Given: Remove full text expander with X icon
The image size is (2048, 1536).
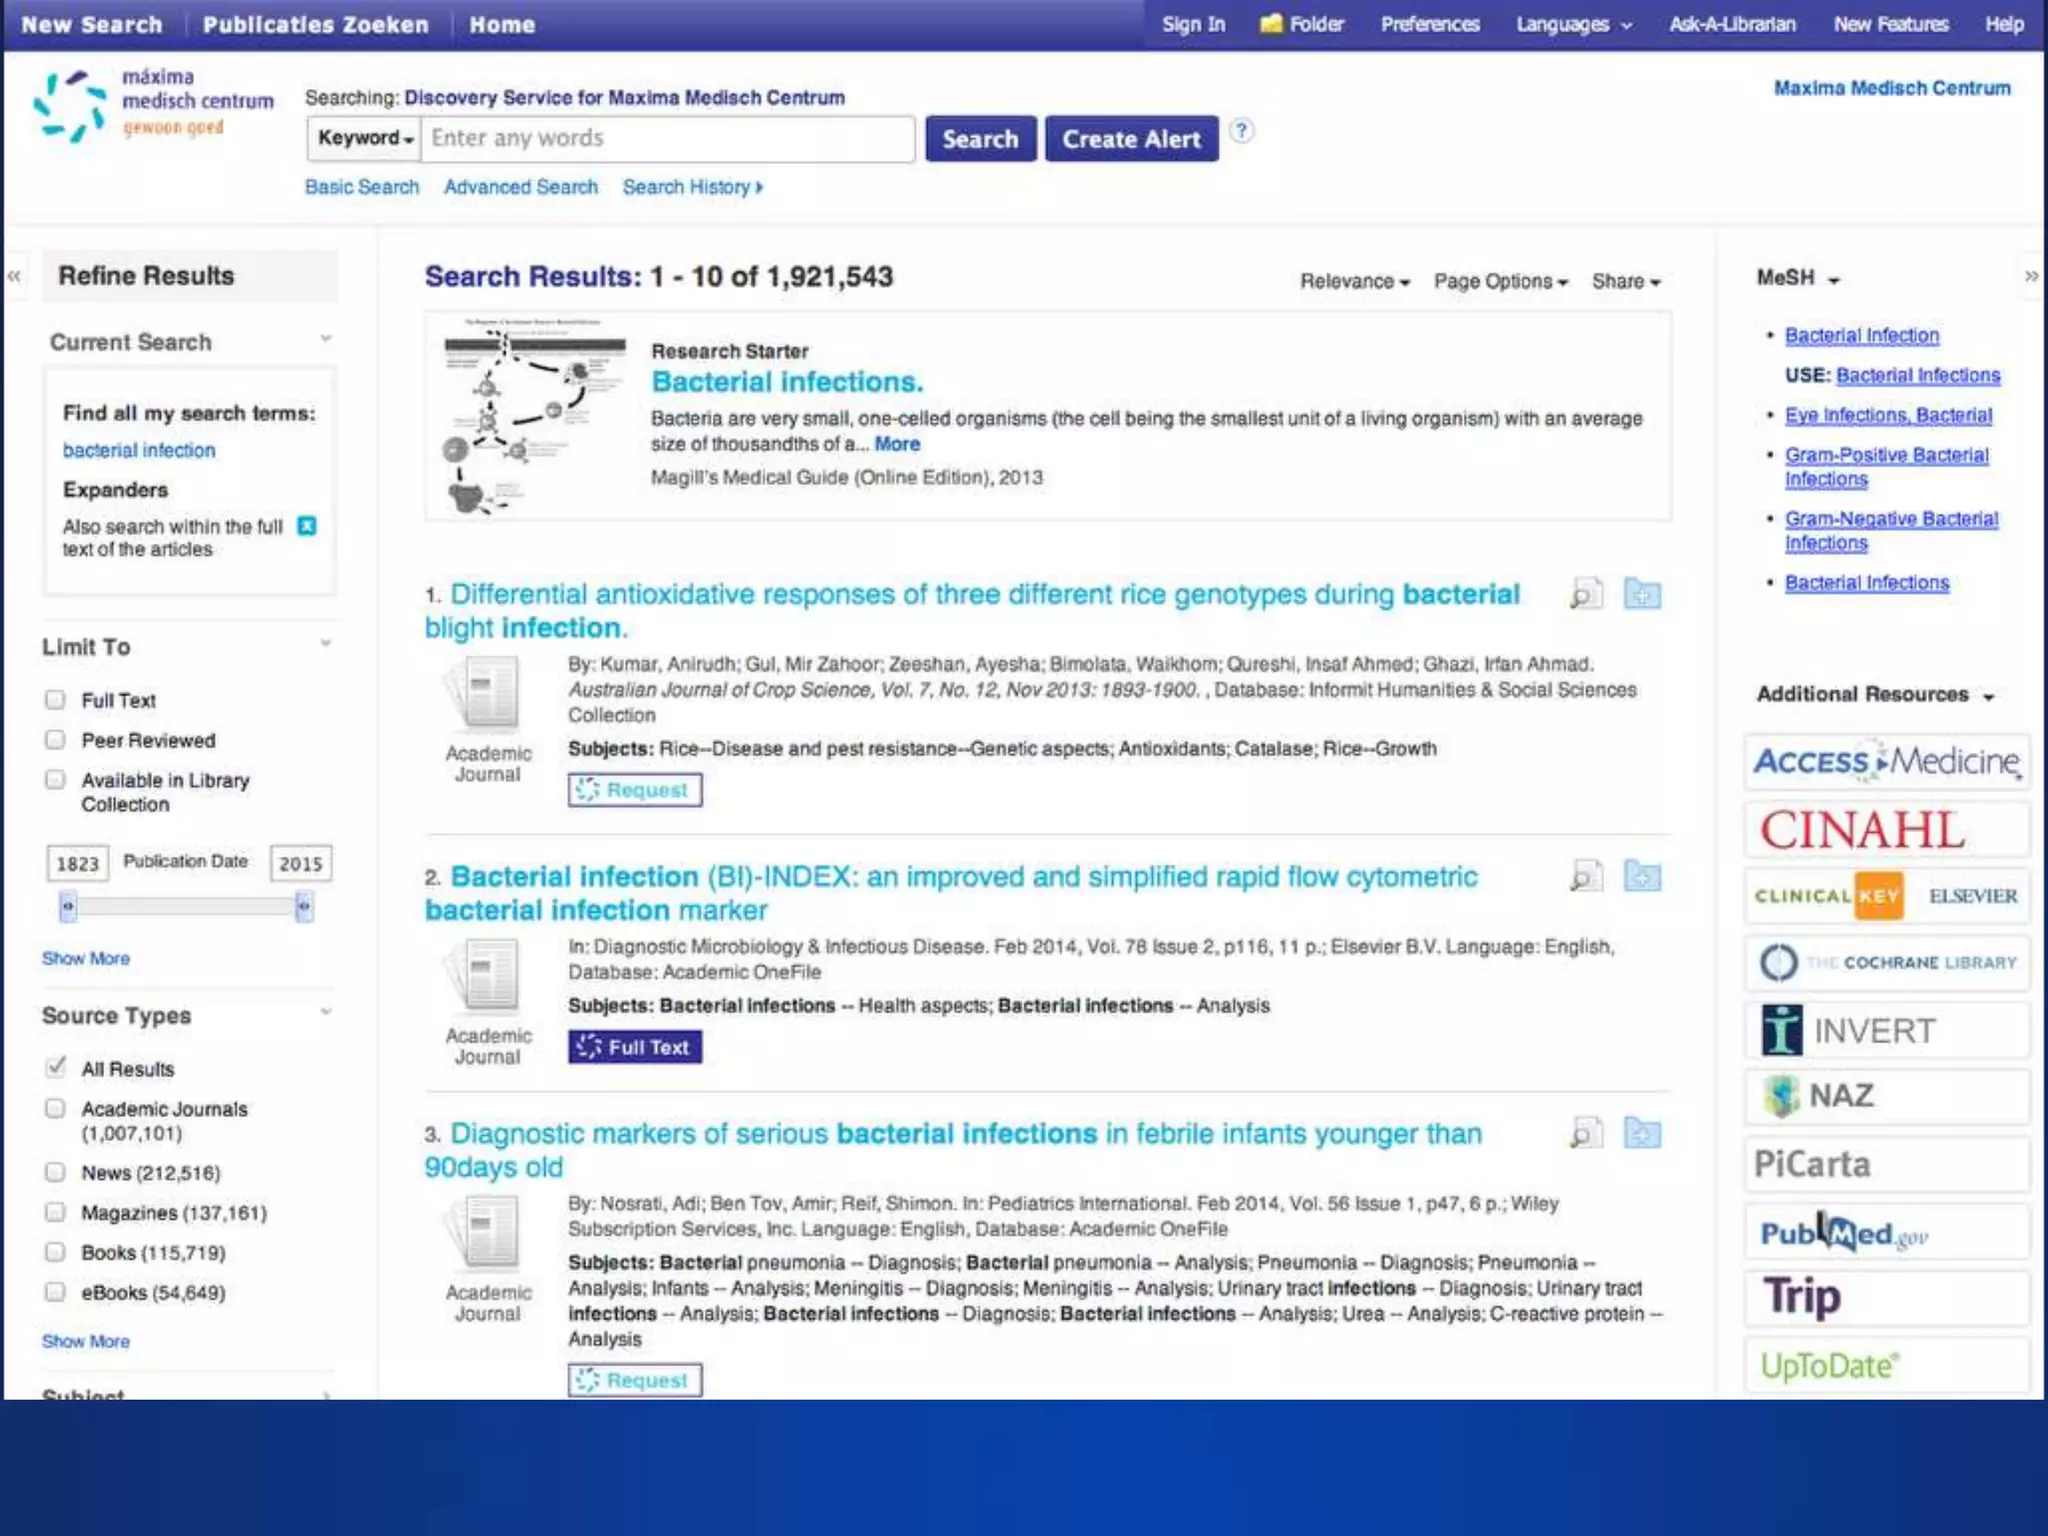Looking at the screenshot, I should (x=307, y=526).
